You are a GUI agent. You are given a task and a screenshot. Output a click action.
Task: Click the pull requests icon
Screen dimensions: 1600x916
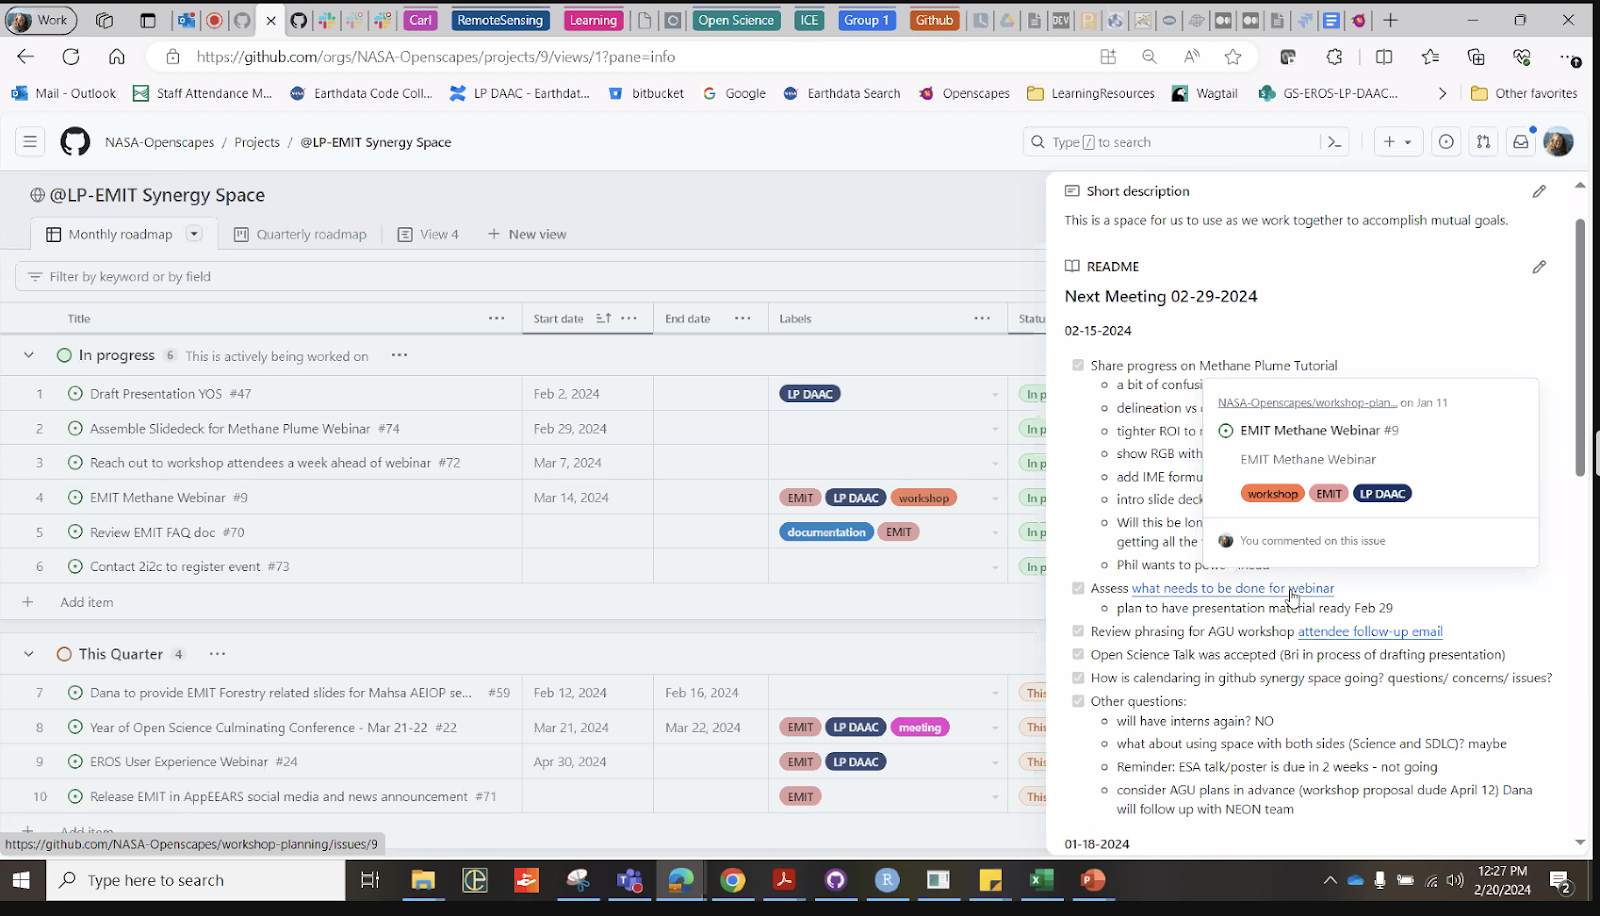(1483, 141)
